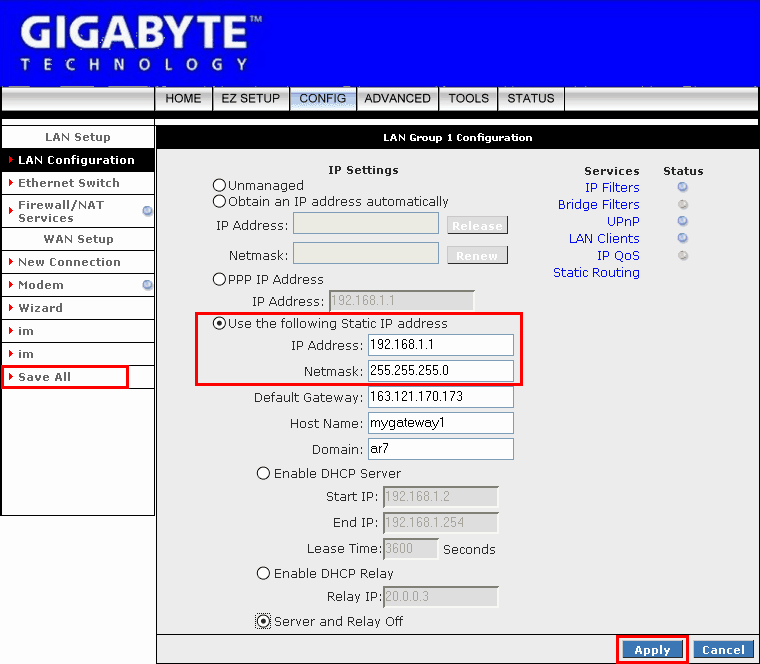Open the EZ SETUP tab
Screen dimensions: 760x664
251,98
